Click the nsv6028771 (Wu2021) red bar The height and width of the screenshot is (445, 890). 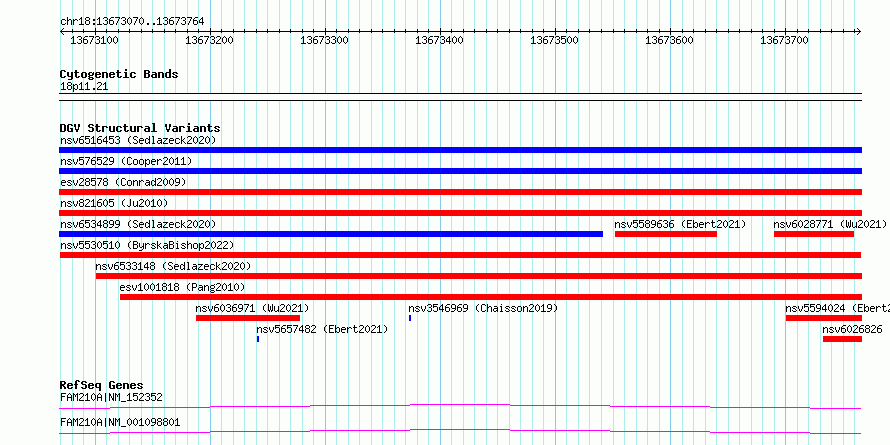pos(814,234)
